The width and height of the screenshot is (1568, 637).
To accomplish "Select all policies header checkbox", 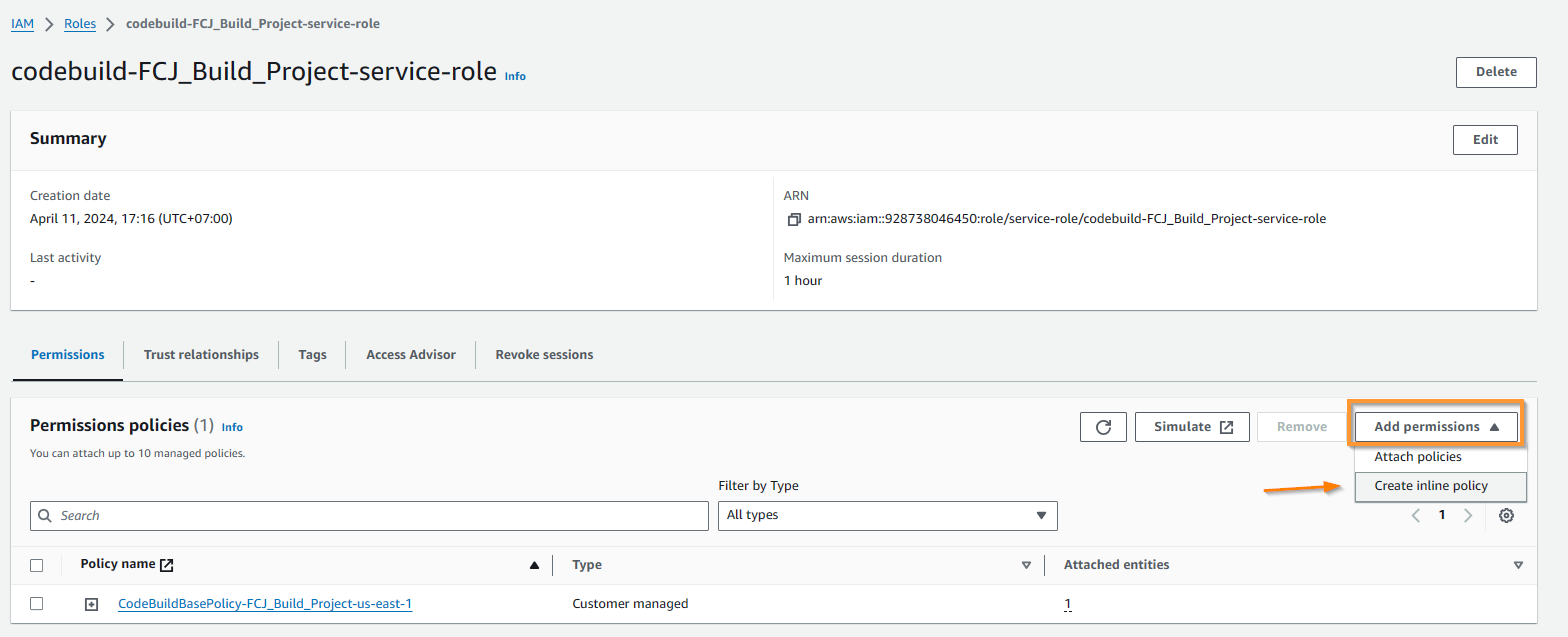I will tap(37, 565).
